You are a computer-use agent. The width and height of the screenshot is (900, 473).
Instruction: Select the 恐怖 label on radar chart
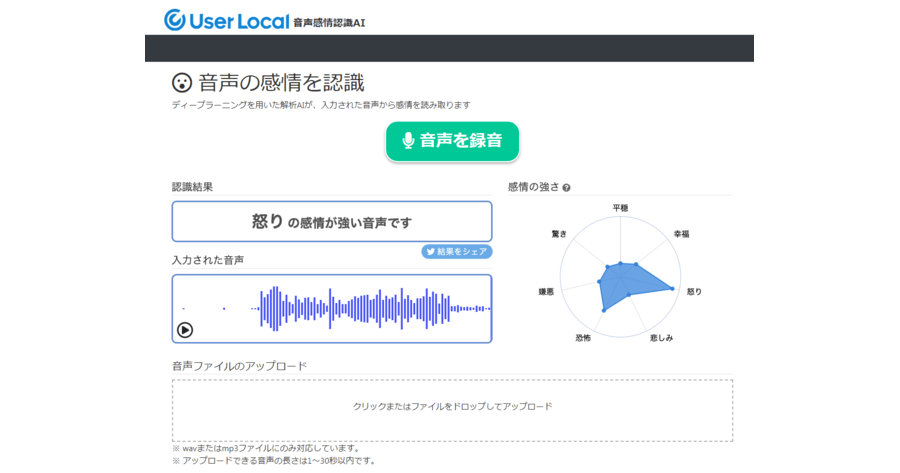(583, 338)
